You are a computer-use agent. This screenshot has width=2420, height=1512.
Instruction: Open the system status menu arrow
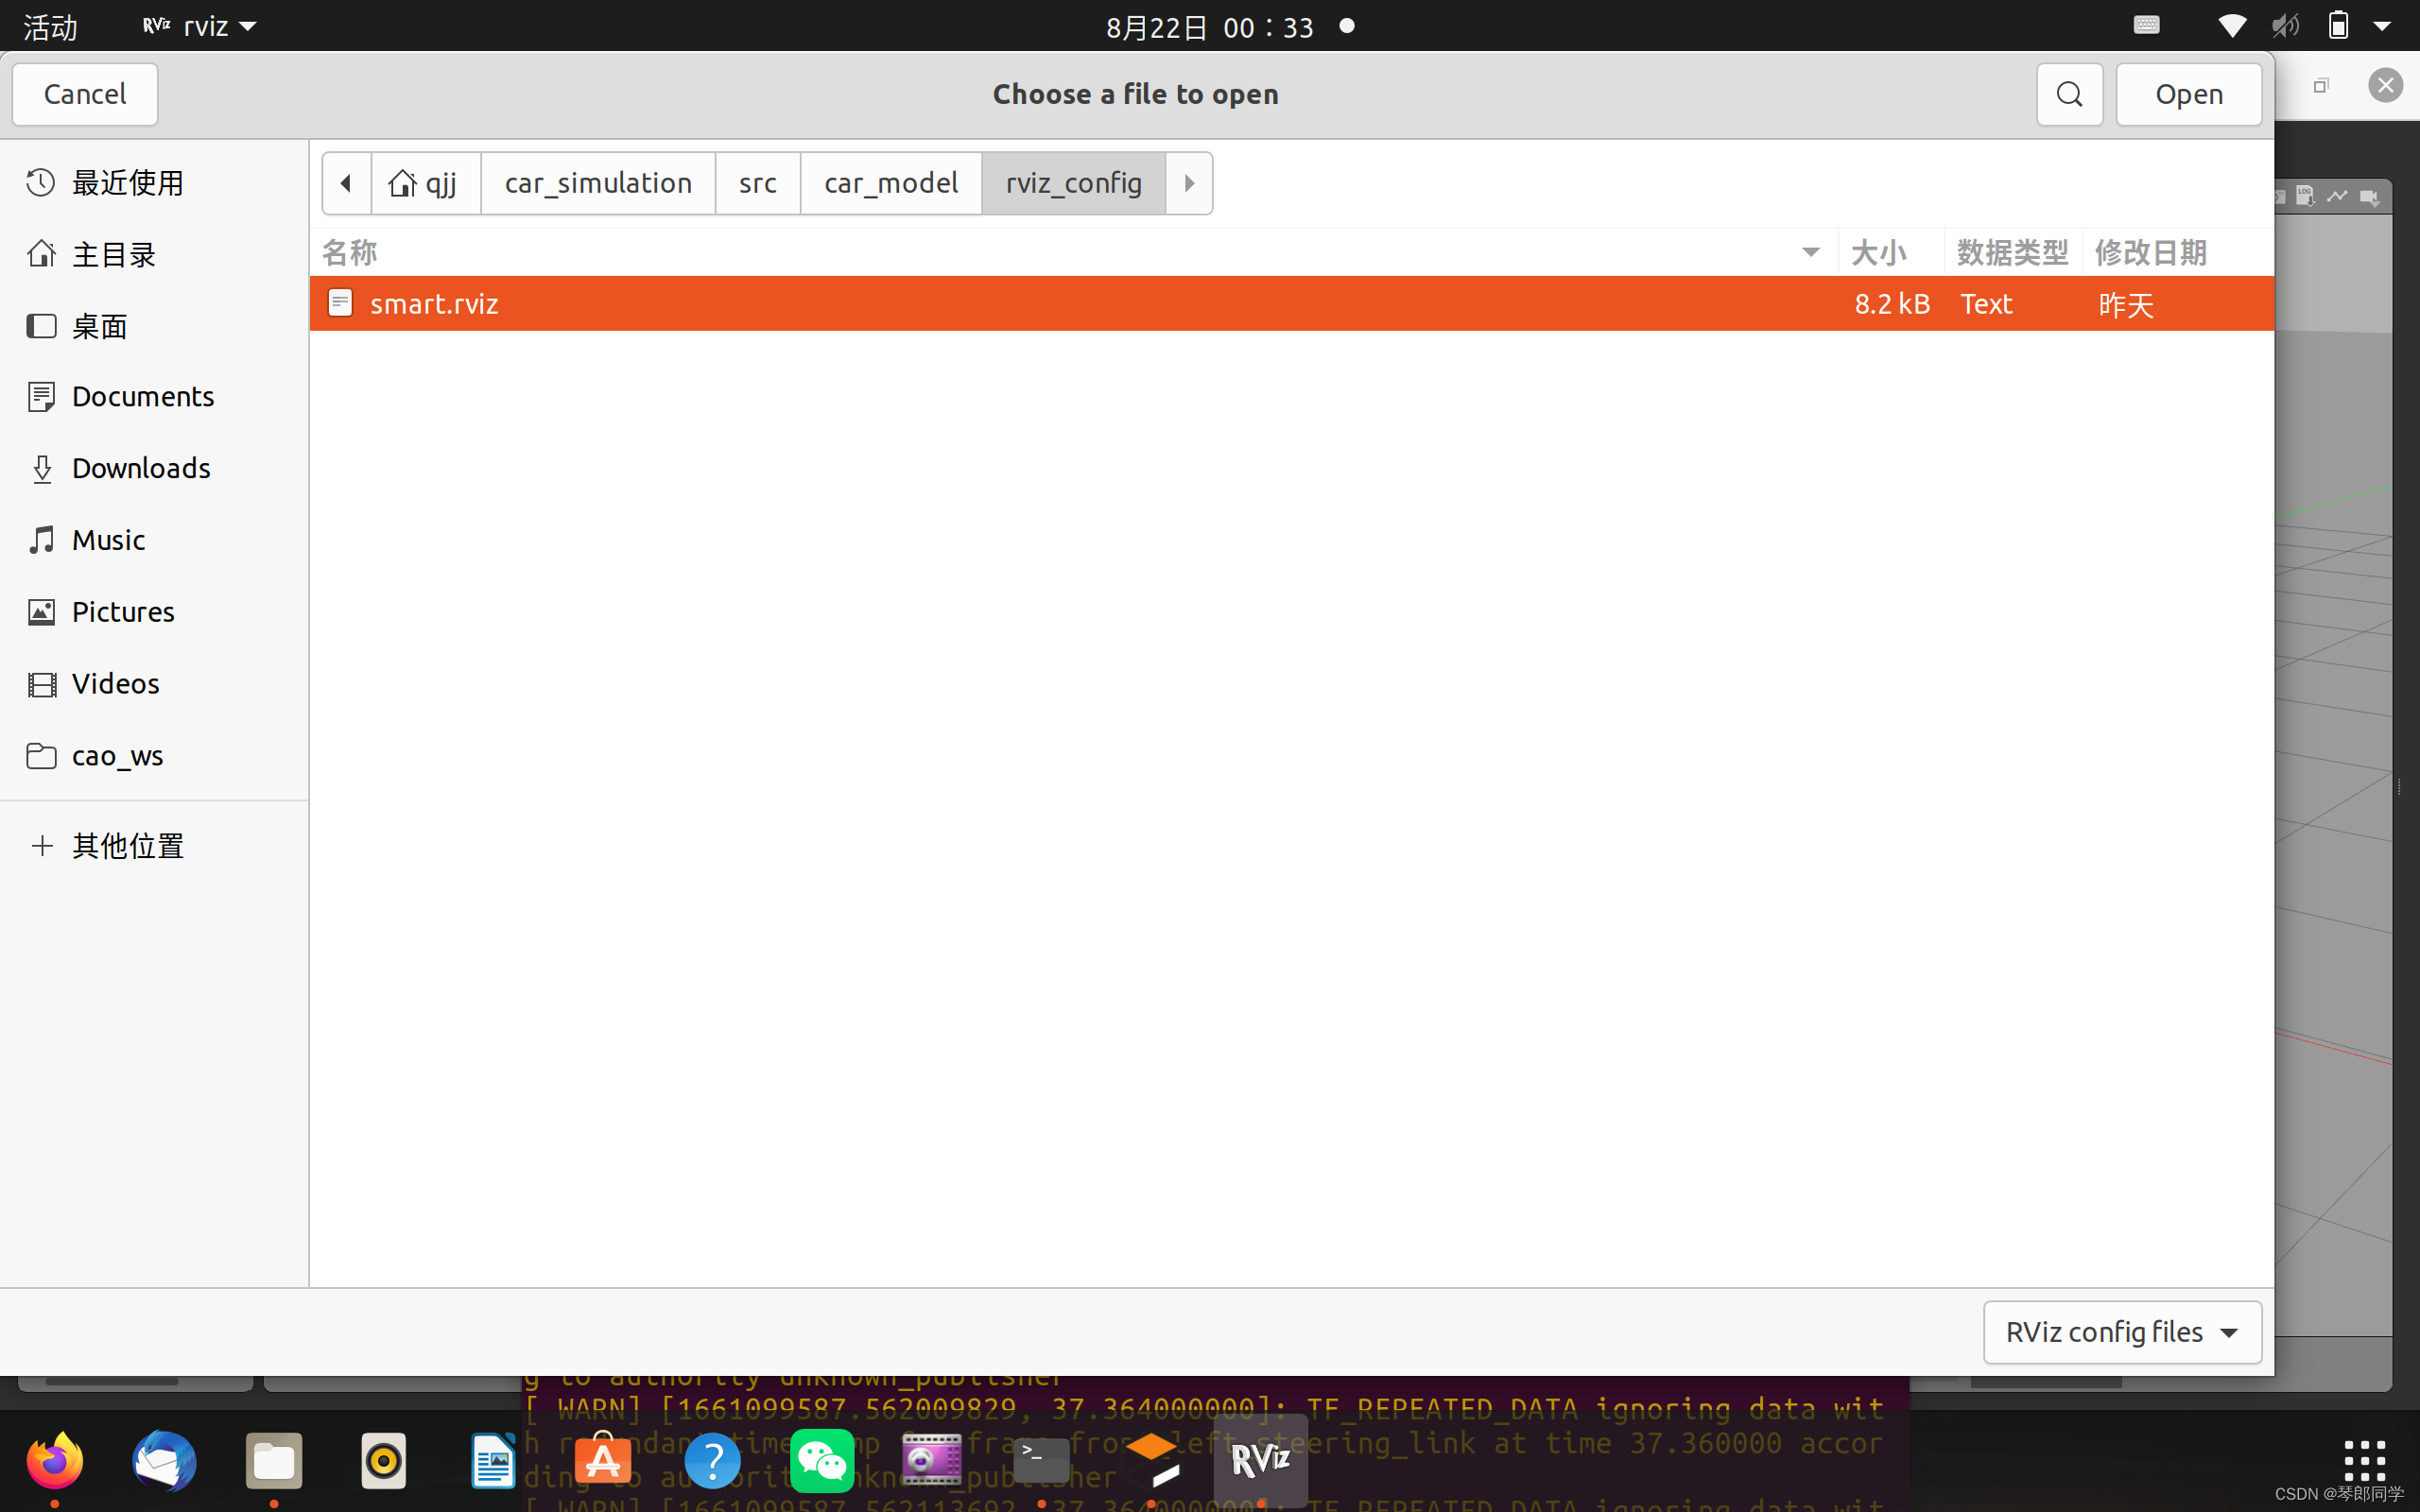2383,26
